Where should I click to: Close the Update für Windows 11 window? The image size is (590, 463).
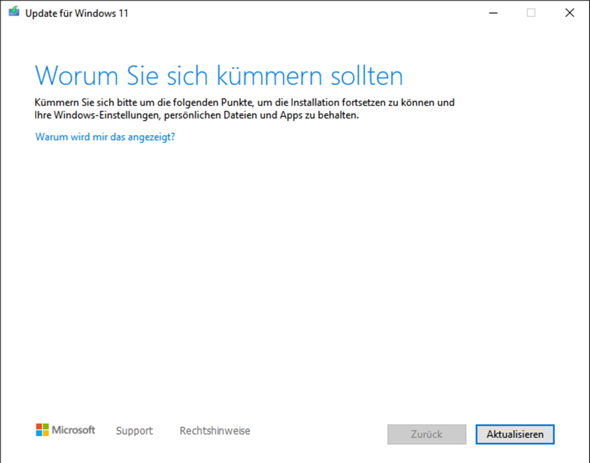click(570, 13)
